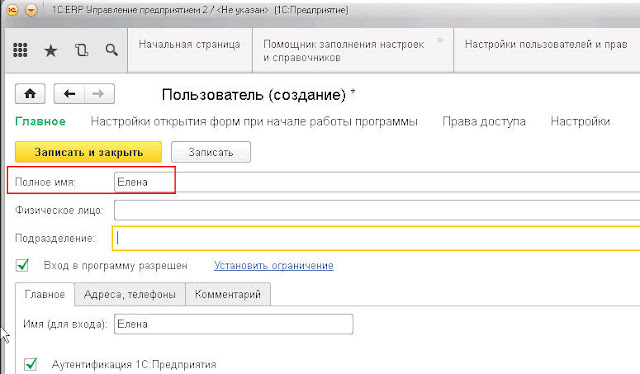
Task: Click the Полное имя field
Action: [377, 182]
